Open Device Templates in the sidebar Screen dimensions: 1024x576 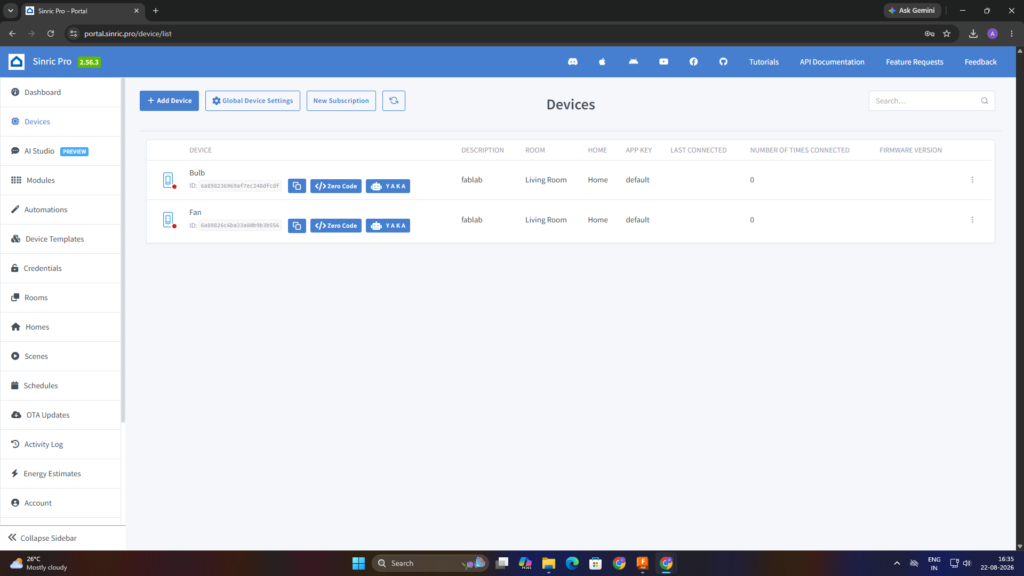click(61, 239)
